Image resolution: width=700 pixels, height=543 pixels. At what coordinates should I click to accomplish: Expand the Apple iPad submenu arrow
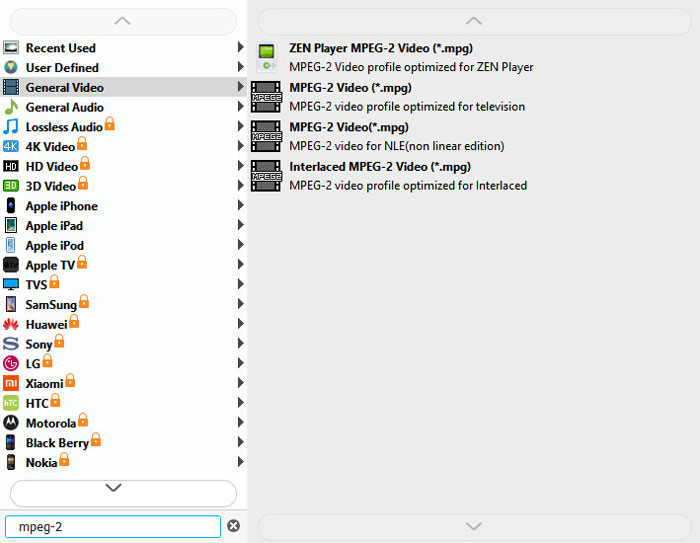[x=240, y=225]
